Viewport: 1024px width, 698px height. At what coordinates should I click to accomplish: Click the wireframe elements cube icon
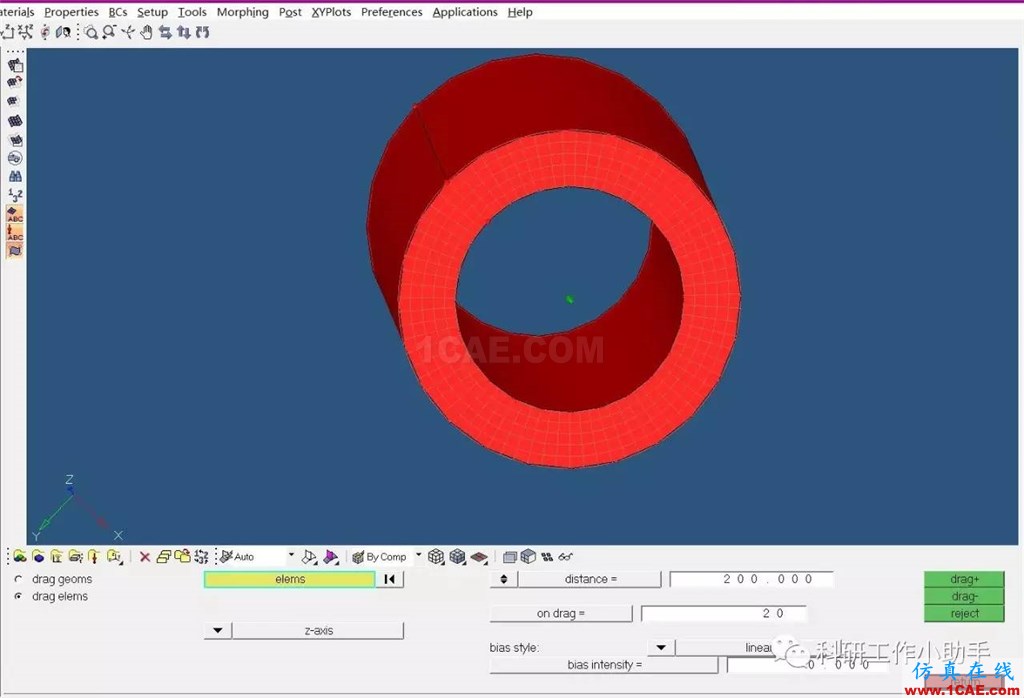click(436, 556)
